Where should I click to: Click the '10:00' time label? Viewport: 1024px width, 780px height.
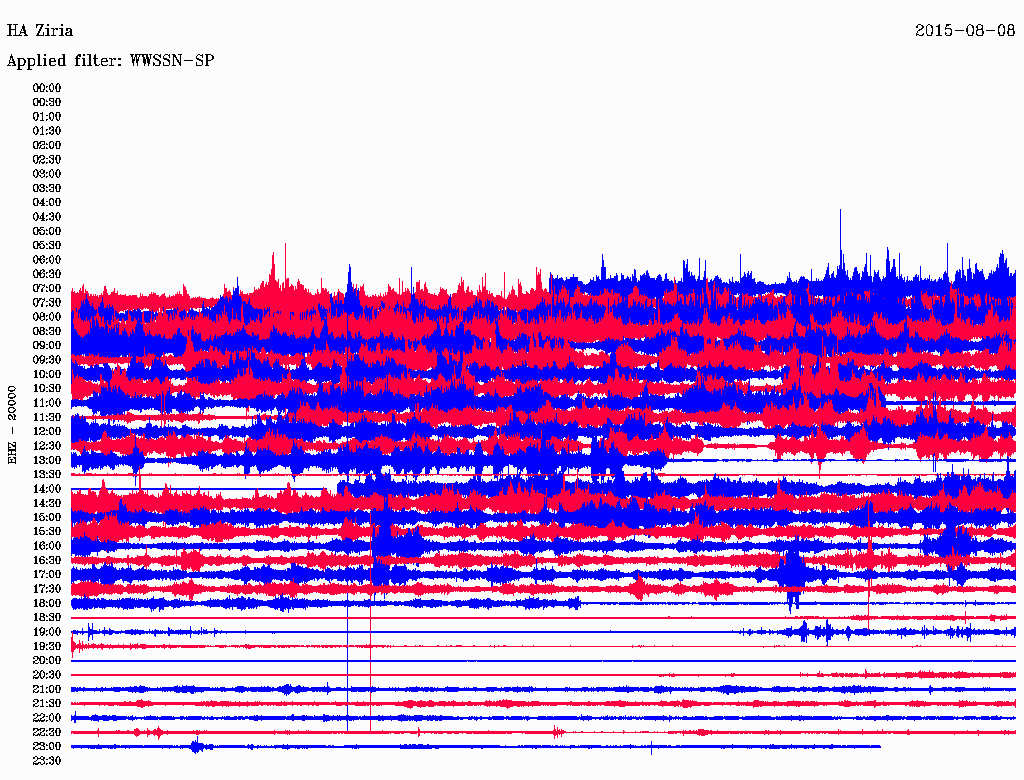pos(47,374)
